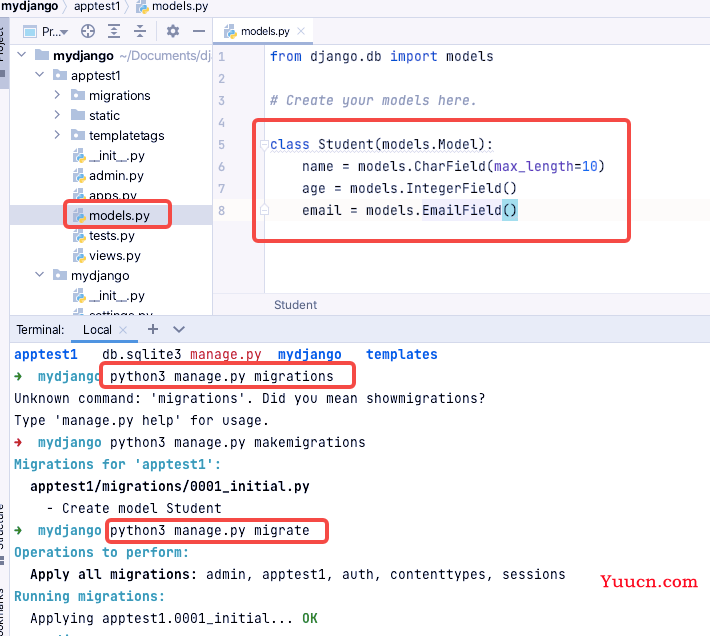Open __init__.py under apptest1
The width and height of the screenshot is (710, 636).
click(x=116, y=156)
